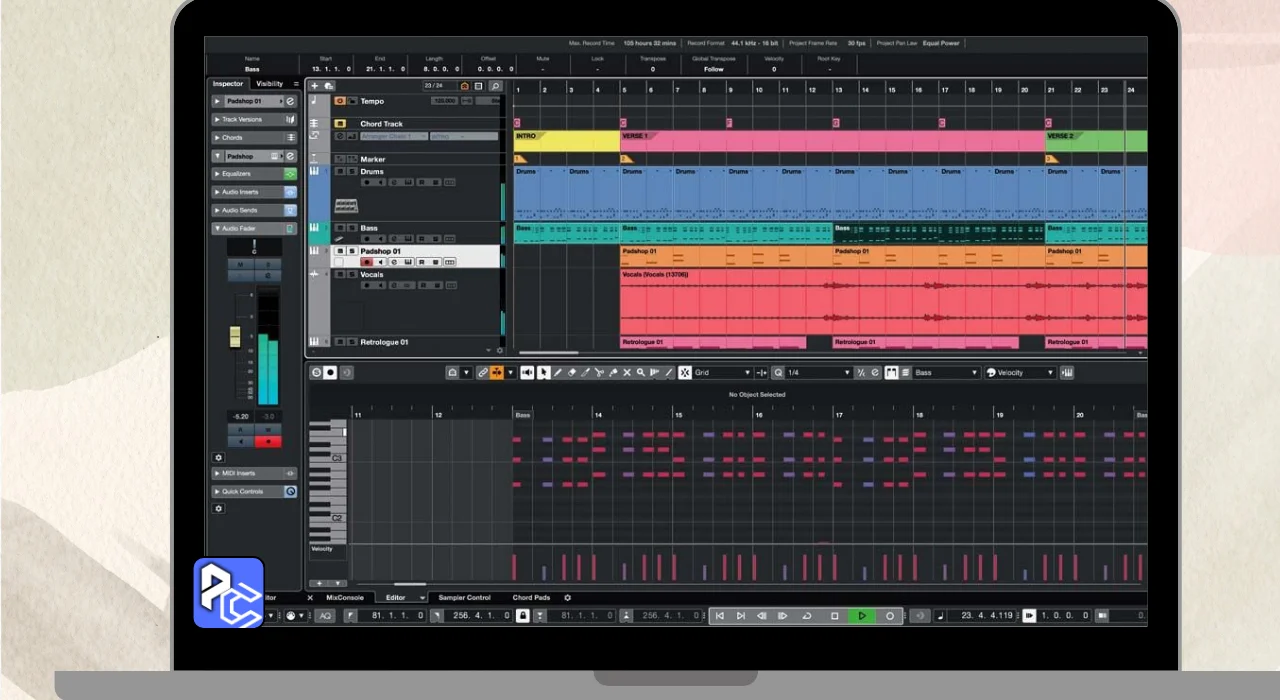
Task: Solo the Bass track
Action: pyautogui.click(x=351, y=228)
